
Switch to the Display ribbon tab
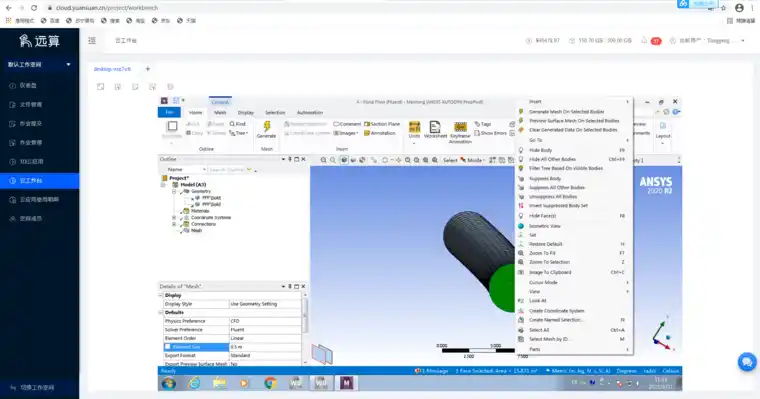click(246, 112)
